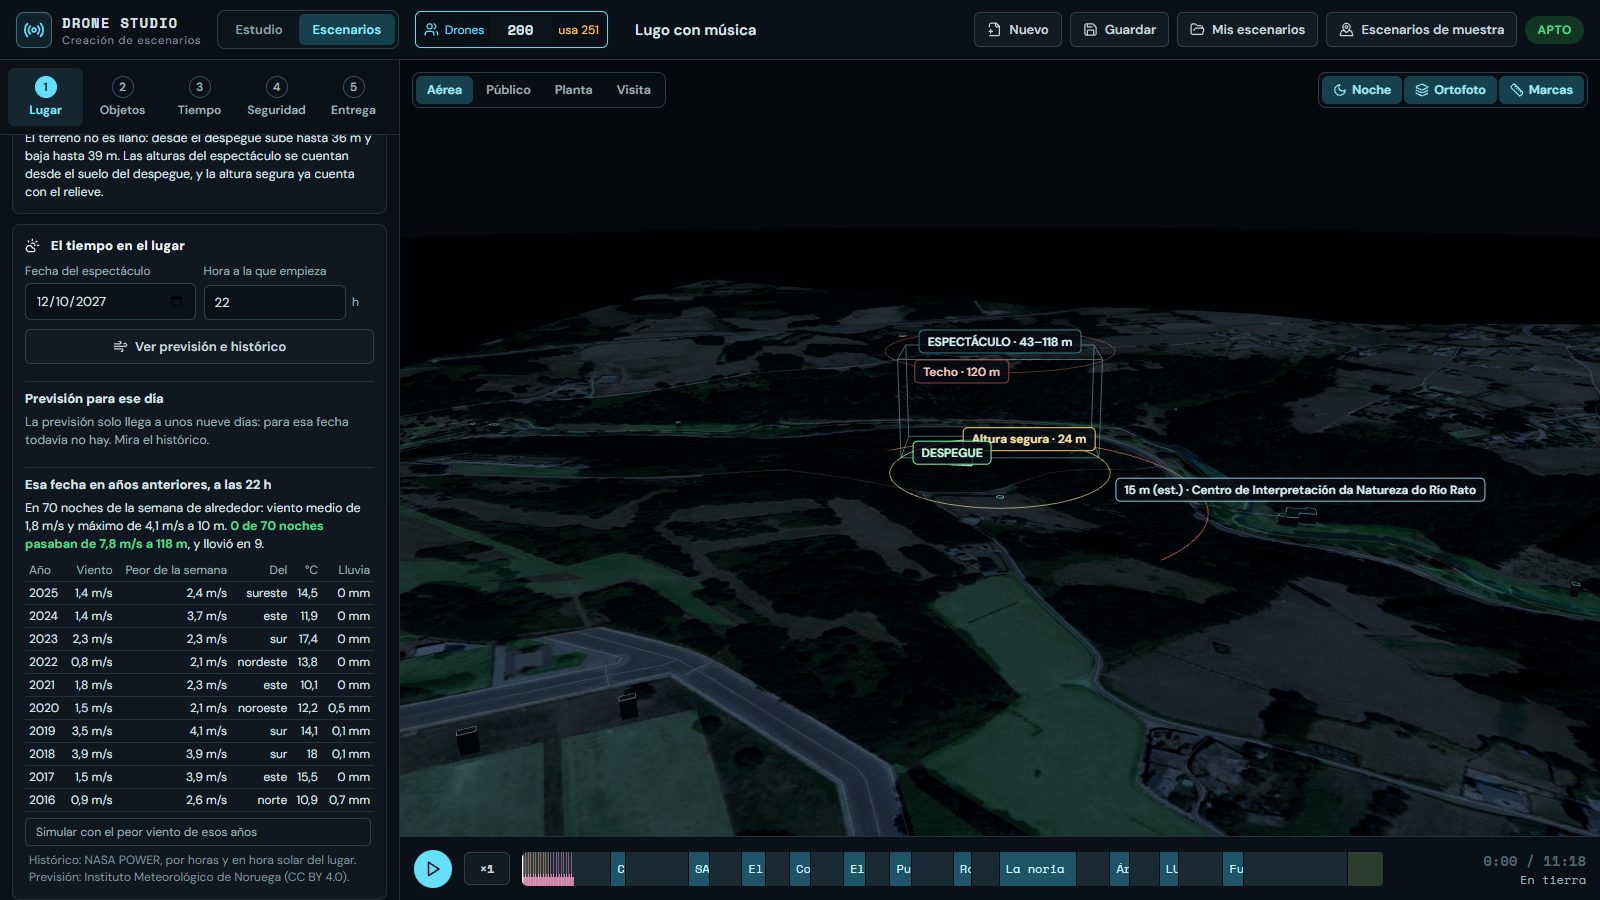The image size is (1600, 900).
Task: Toggle Marcas labels on the map
Action: click(1541, 90)
